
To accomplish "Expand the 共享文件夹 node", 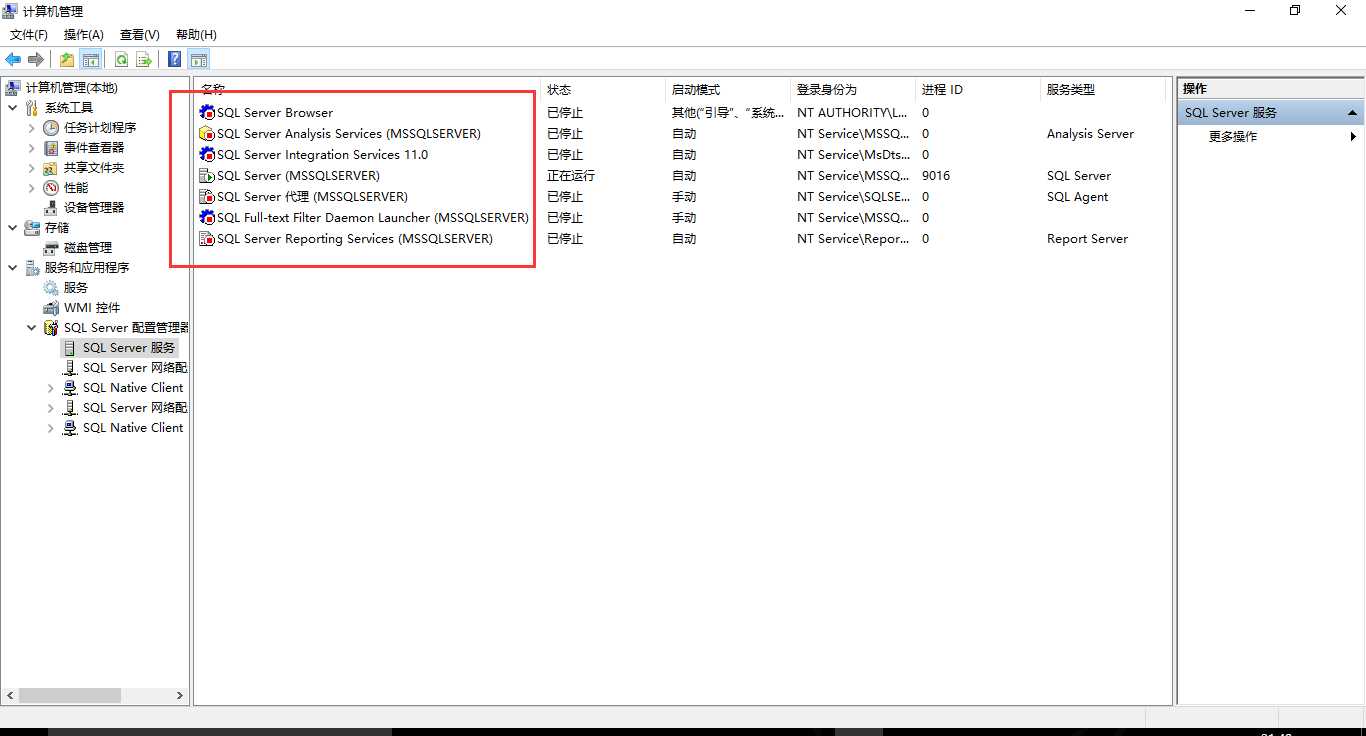I will (31, 168).
